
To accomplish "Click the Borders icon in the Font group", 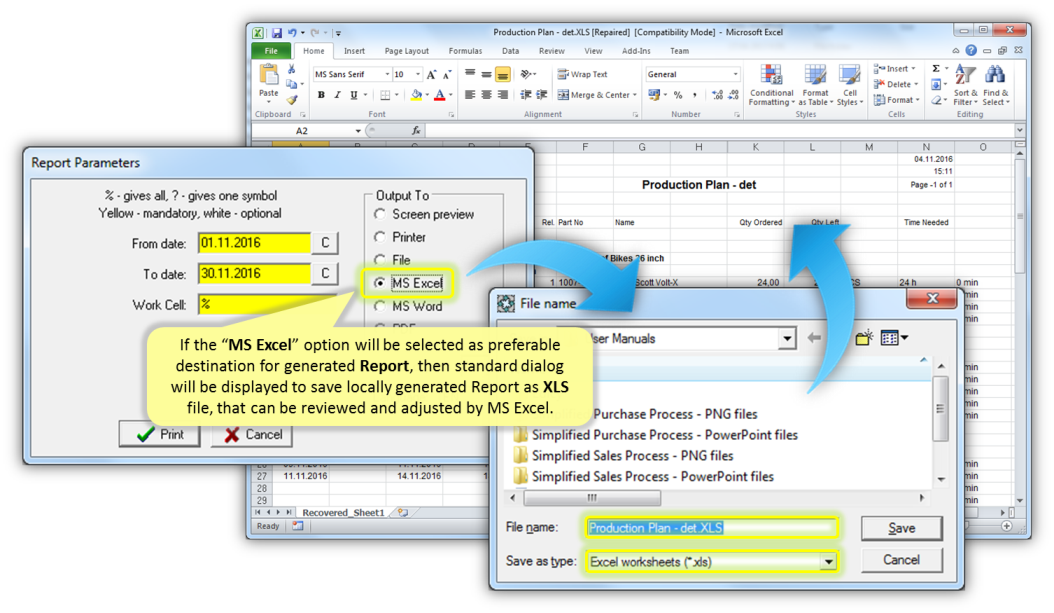I will click(x=385, y=95).
